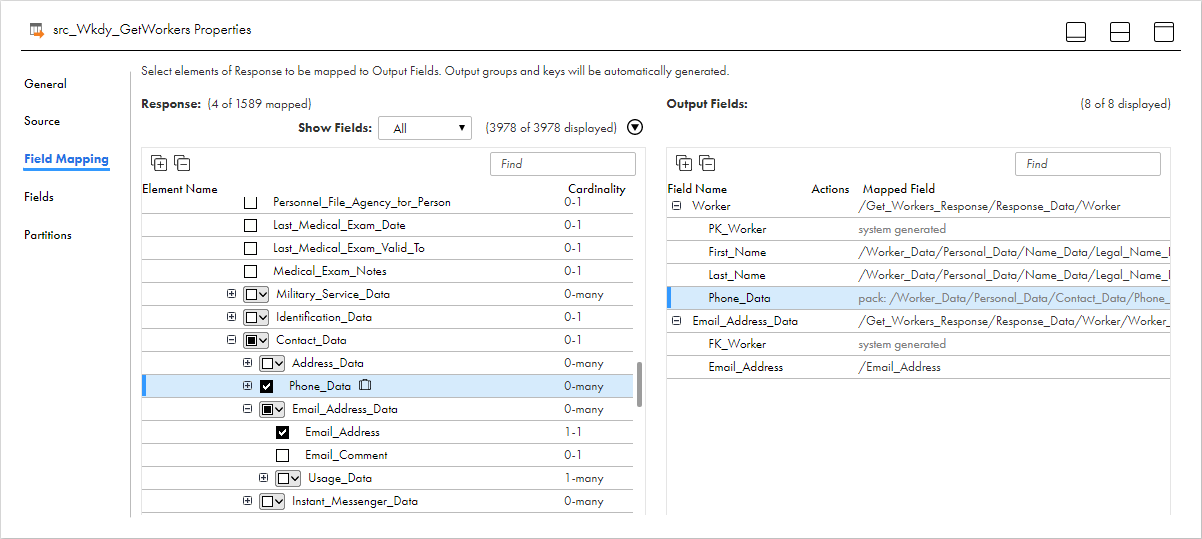Maximize the properties panel layout
The height and width of the screenshot is (539, 1202).
click(x=1164, y=32)
